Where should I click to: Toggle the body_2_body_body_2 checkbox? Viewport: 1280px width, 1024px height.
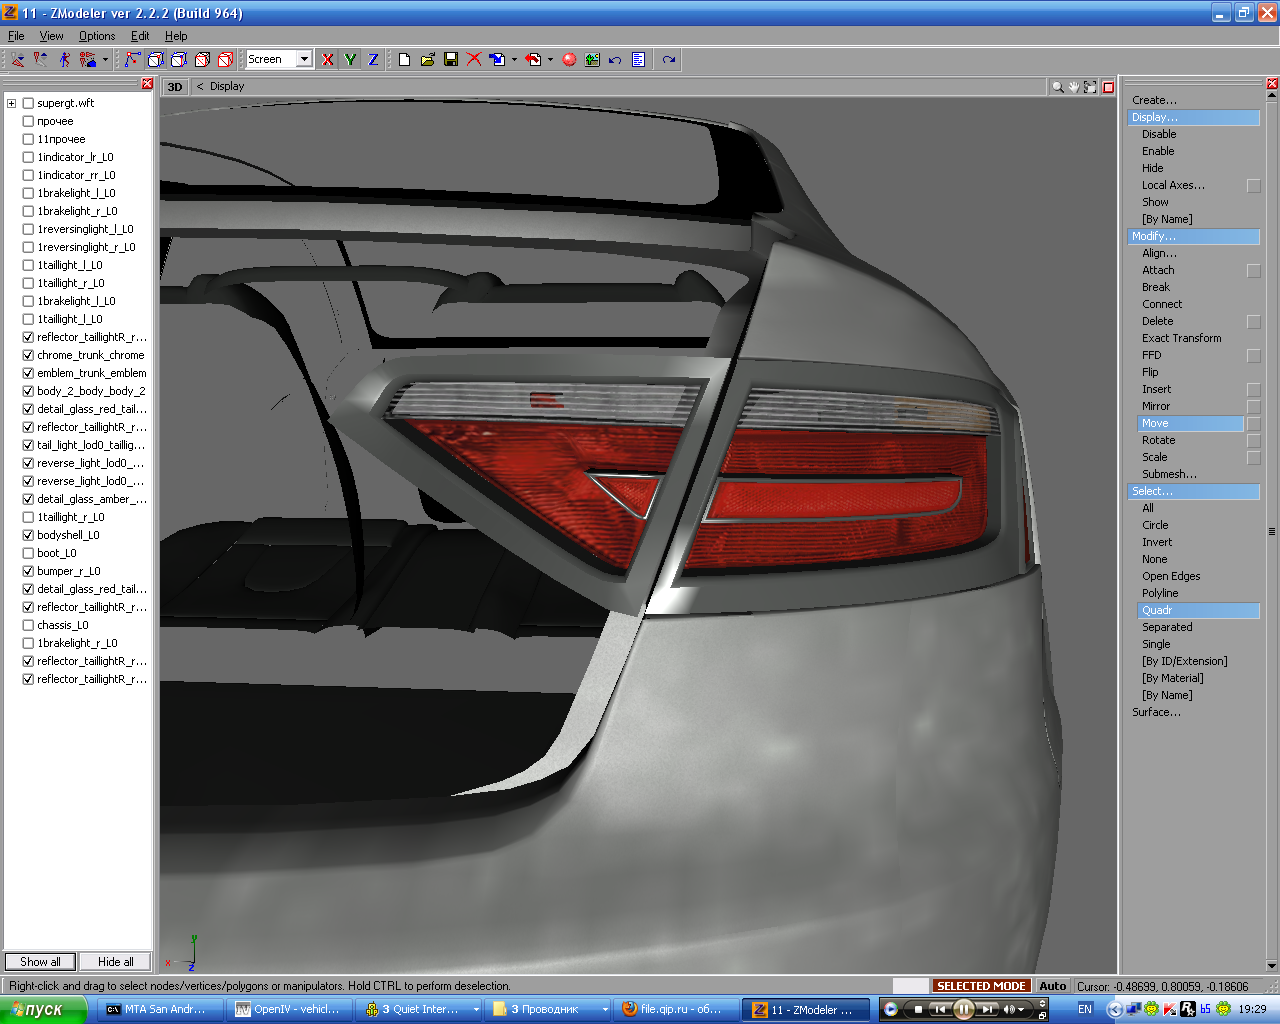click(x=28, y=391)
